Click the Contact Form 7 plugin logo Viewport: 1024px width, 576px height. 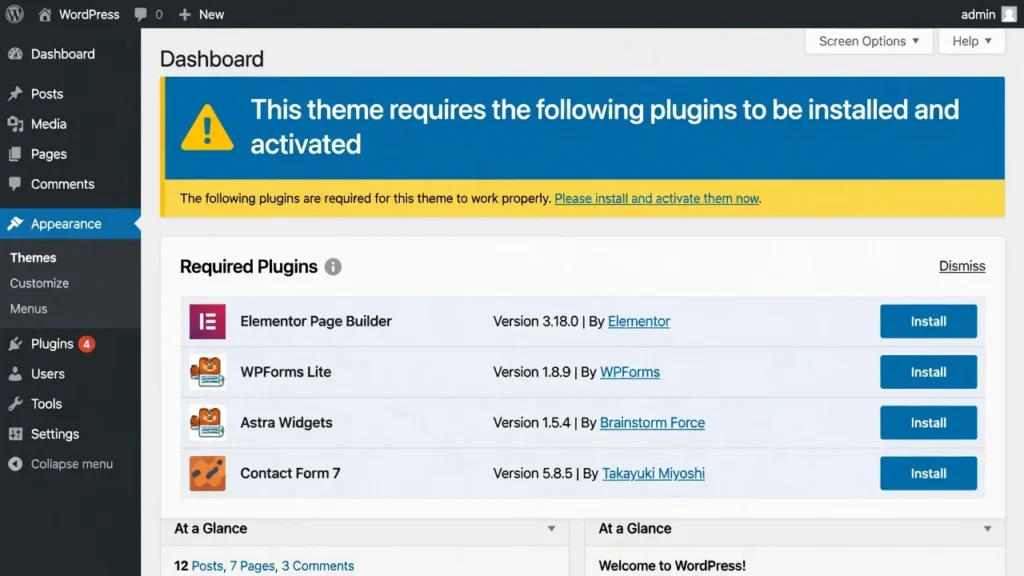pyautogui.click(x=208, y=473)
